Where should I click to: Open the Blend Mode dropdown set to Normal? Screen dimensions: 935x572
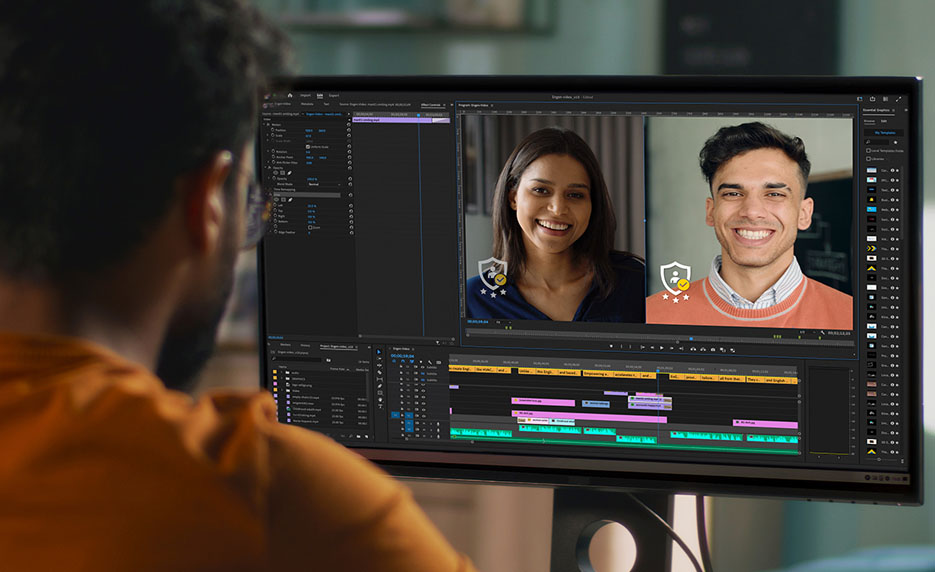click(x=323, y=184)
